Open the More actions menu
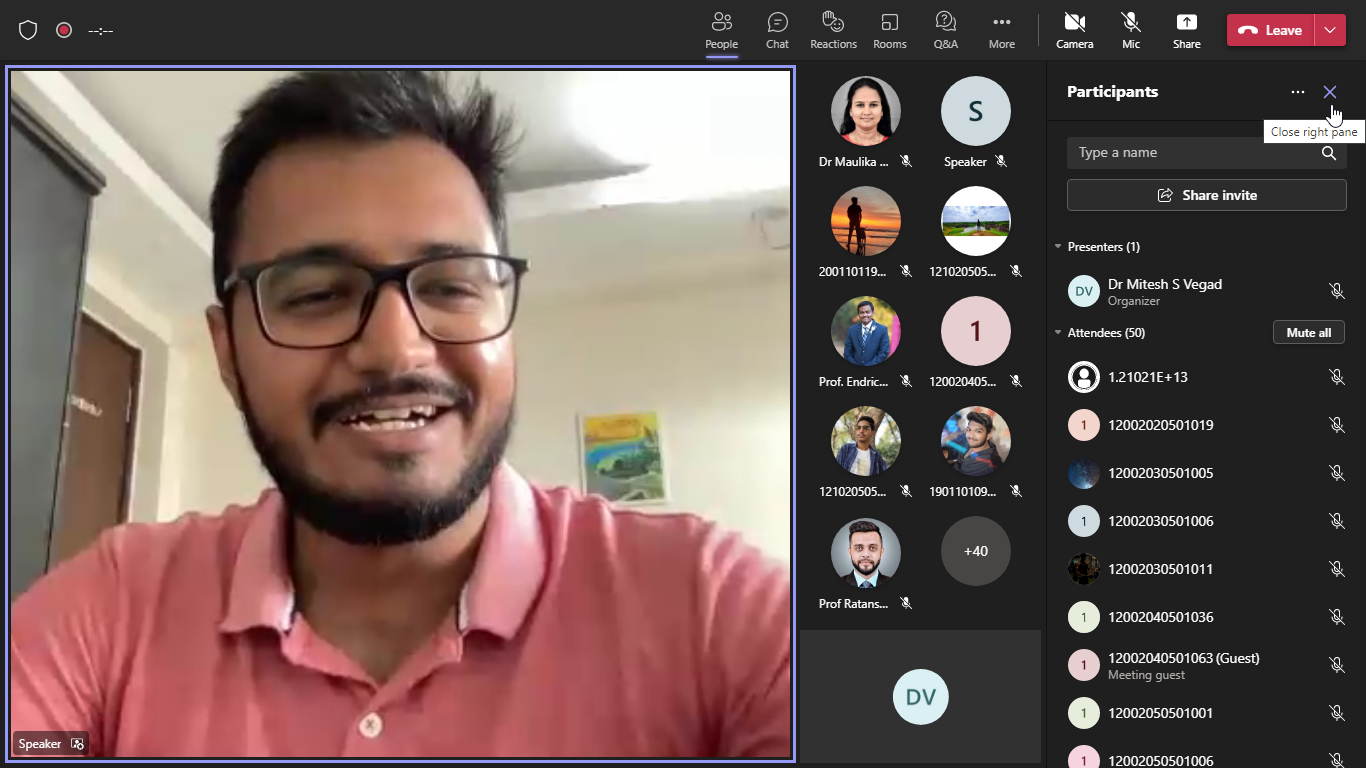The height and width of the screenshot is (768, 1366). pos(1001,30)
